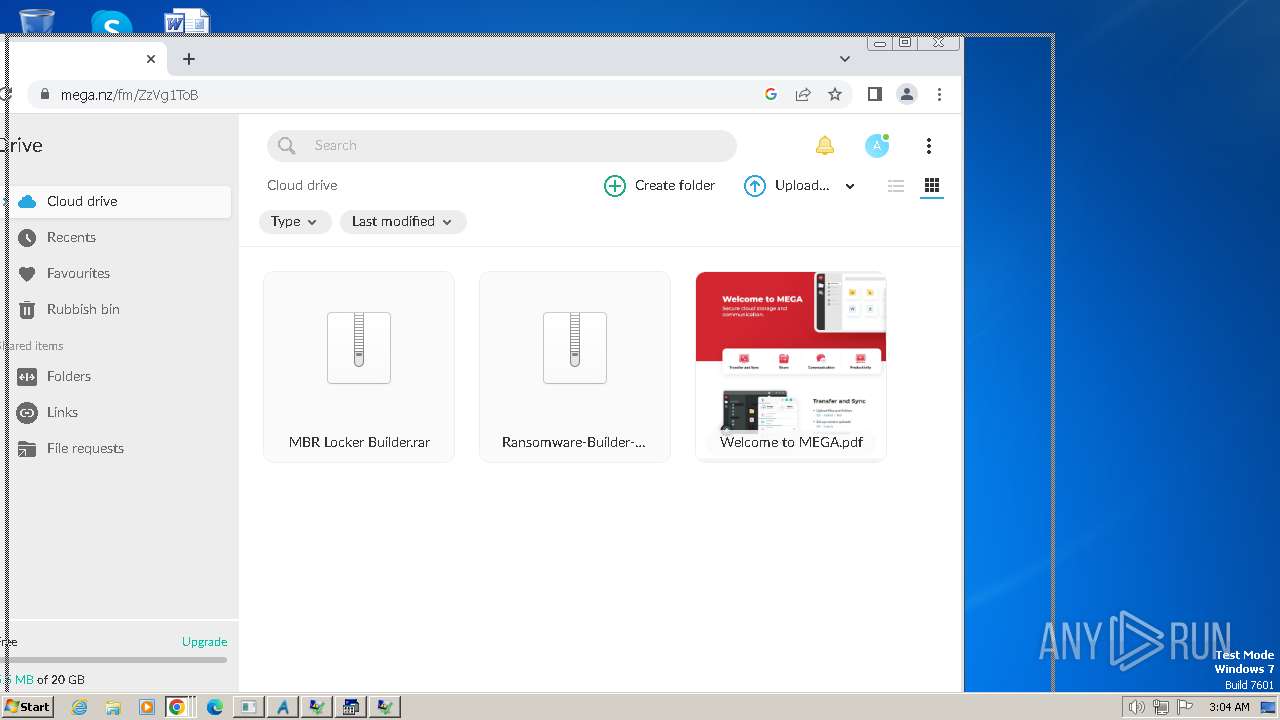Open Chrome three-dot menu

pyautogui.click(x=939, y=94)
